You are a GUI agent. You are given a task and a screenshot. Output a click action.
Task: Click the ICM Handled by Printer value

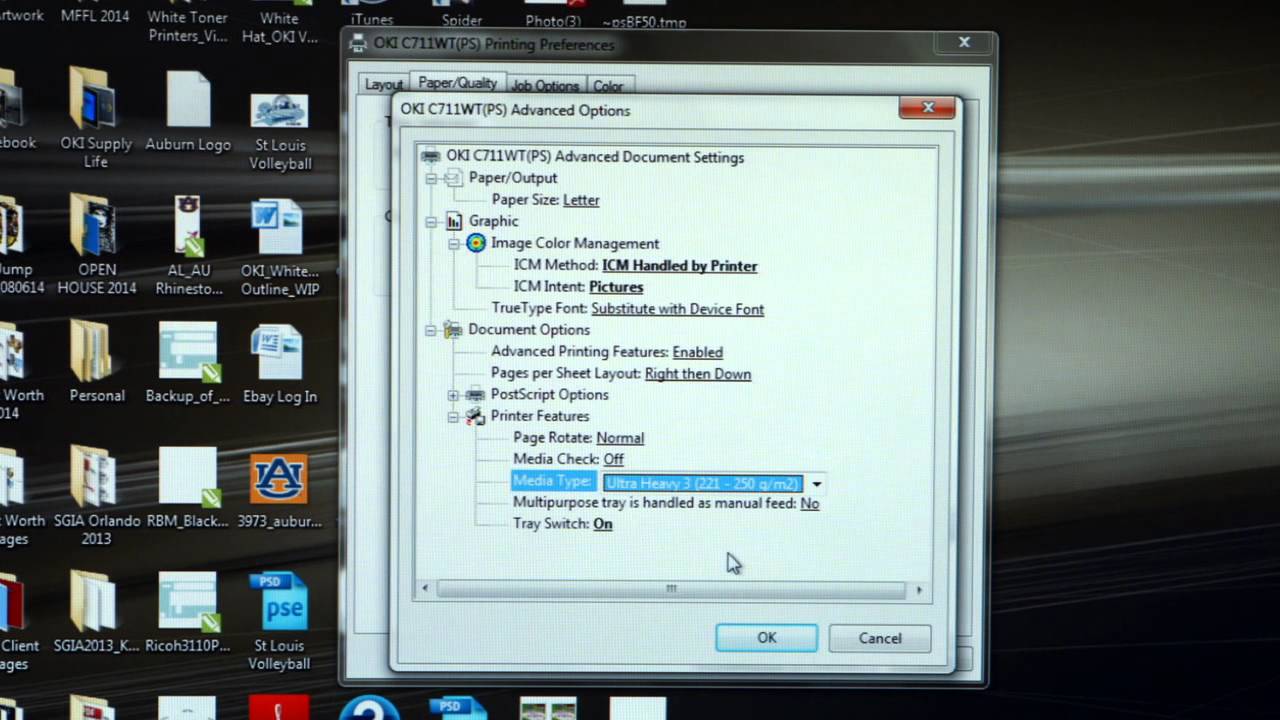click(x=680, y=266)
